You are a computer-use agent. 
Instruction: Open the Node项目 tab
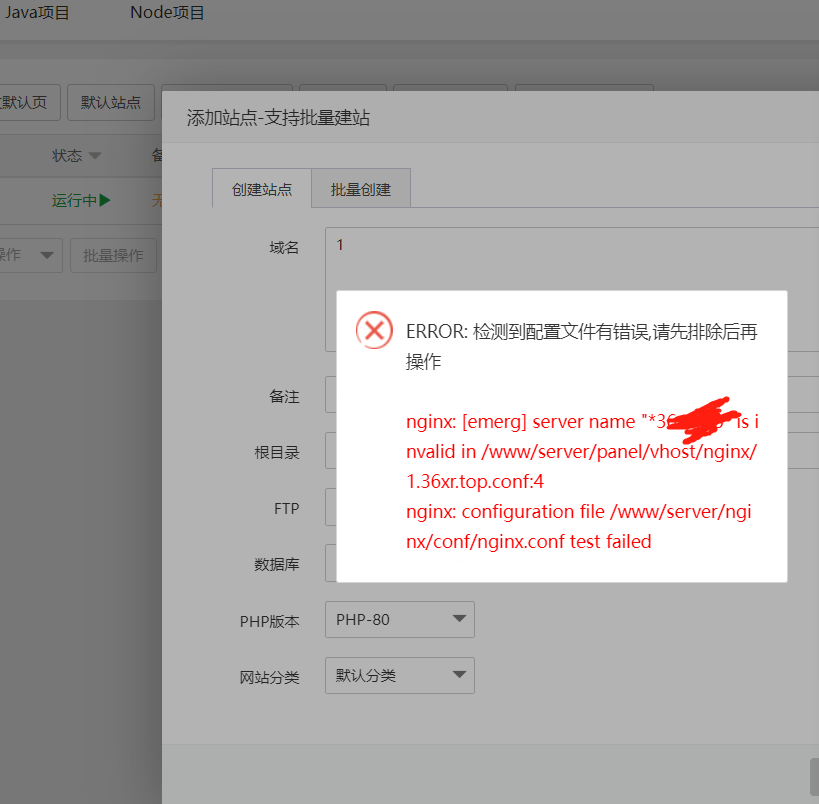pyautogui.click(x=167, y=12)
